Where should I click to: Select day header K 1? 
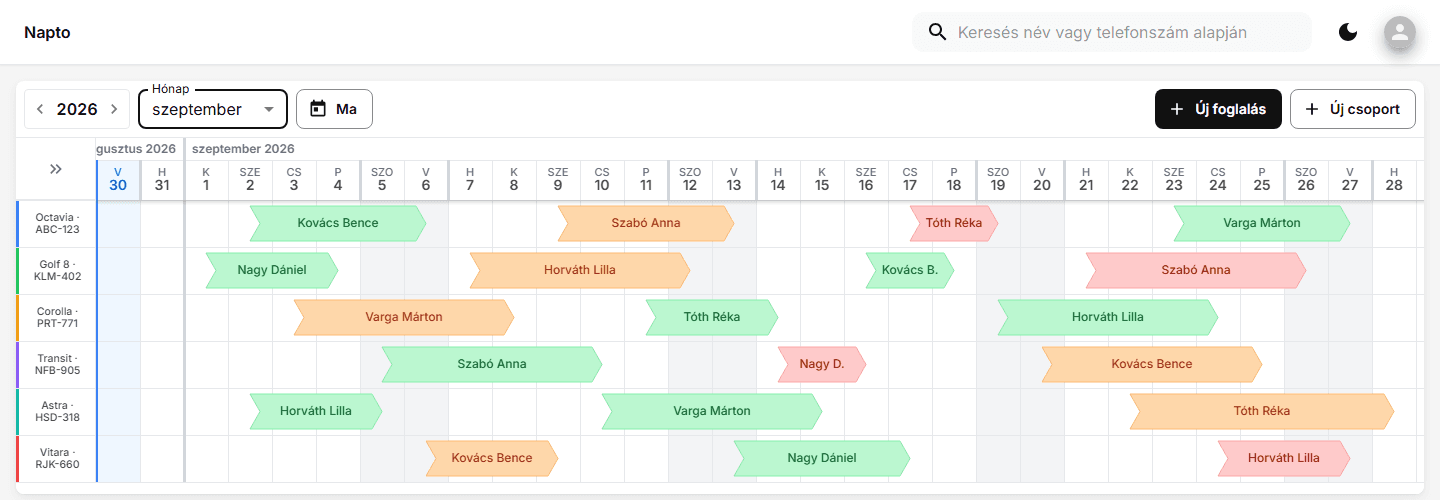(206, 179)
